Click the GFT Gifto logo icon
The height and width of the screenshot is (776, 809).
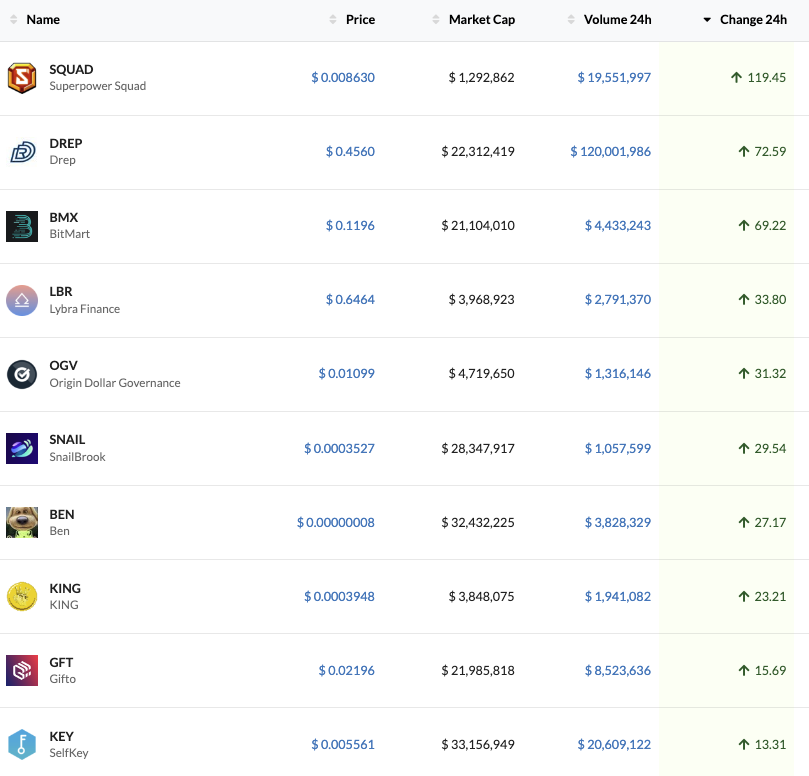pos(22,670)
